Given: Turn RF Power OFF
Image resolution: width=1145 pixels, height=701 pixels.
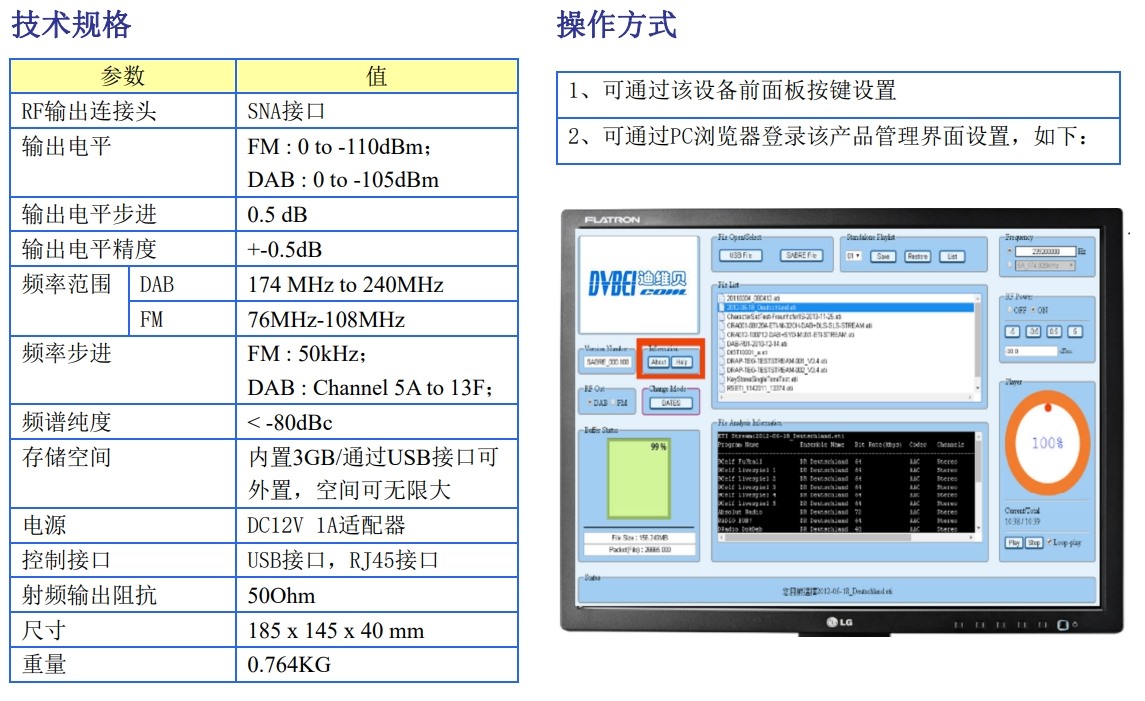Looking at the screenshot, I should (x=1010, y=310).
